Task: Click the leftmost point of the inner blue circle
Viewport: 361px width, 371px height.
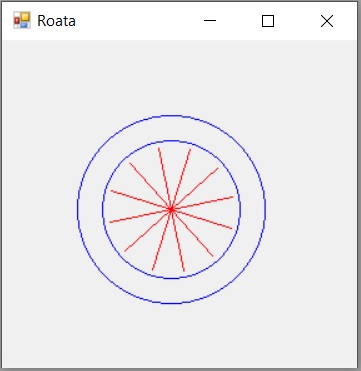Action: click(x=102, y=209)
